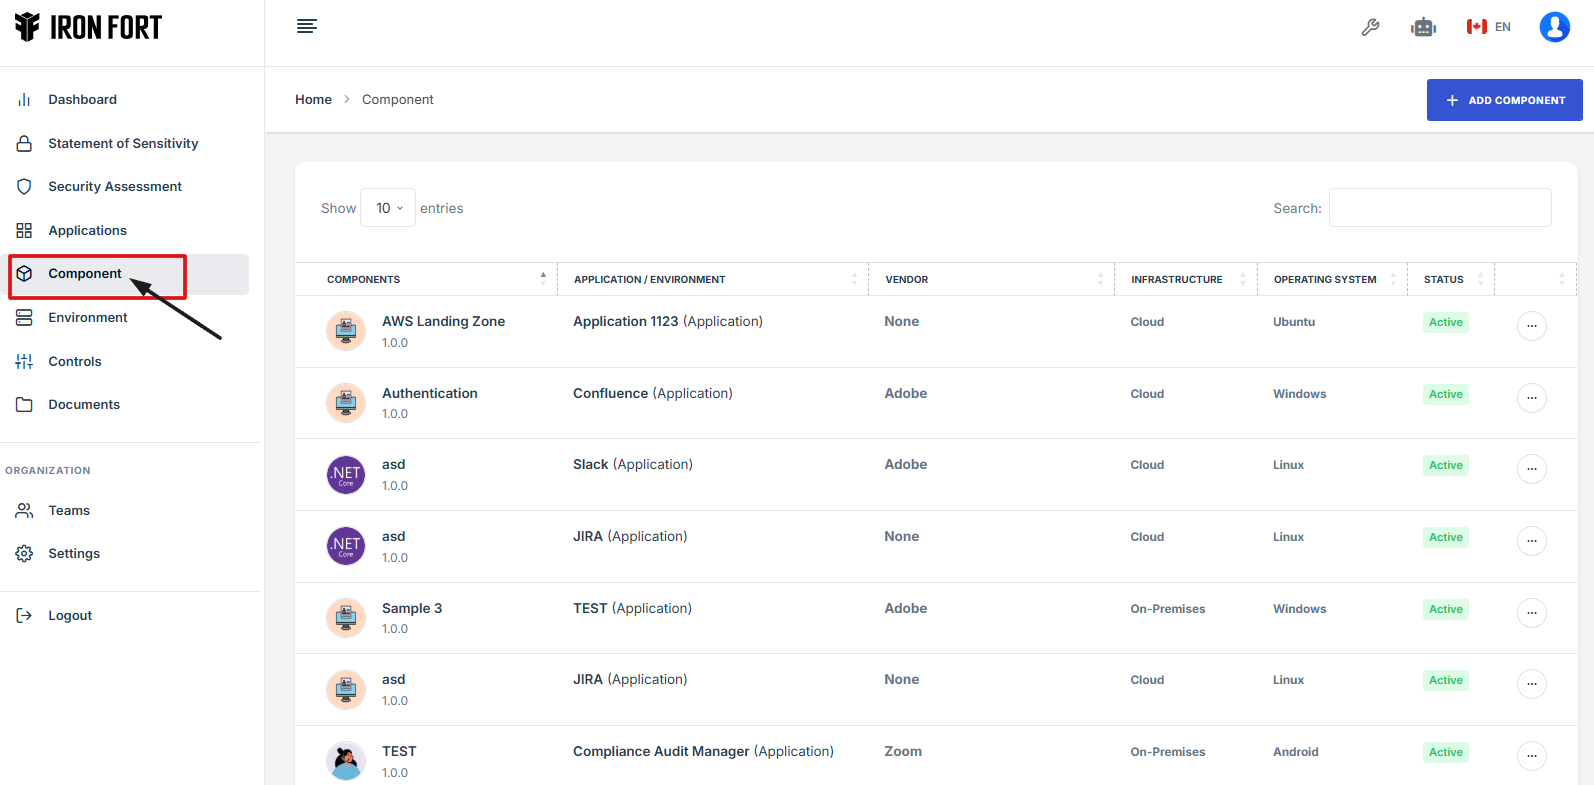Image resolution: width=1594 pixels, height=785 pixels.
Task: Click inside the Search input field
Action: point(1439,208)
